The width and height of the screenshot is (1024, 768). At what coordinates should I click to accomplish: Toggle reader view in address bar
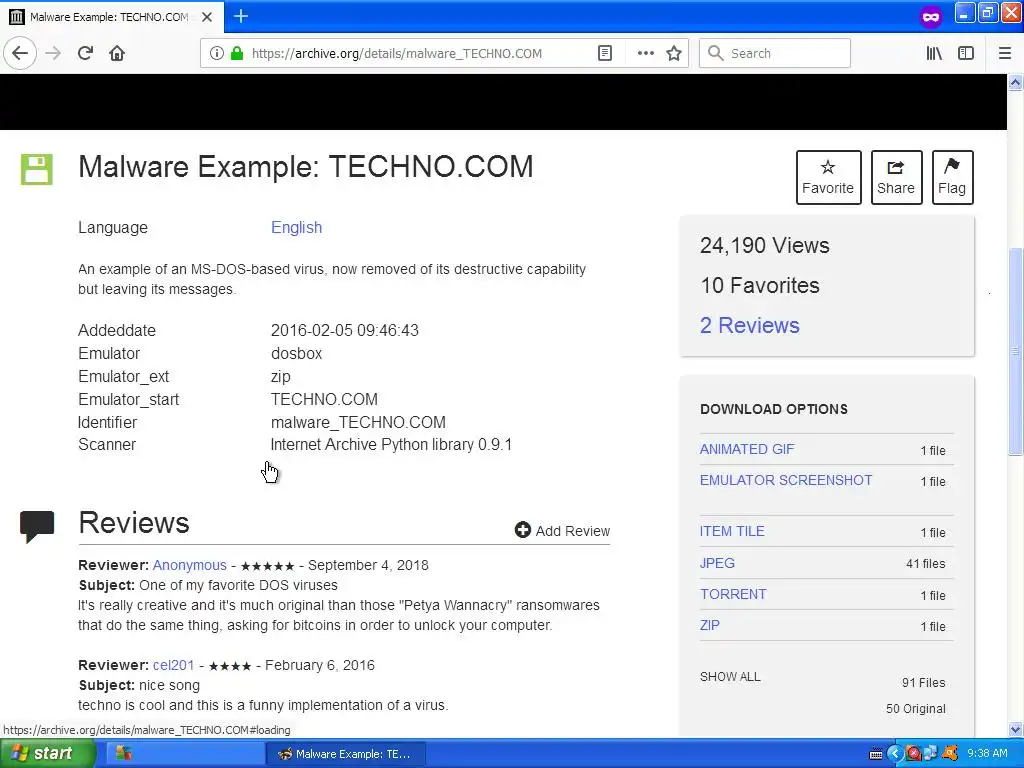coord(605,53)
